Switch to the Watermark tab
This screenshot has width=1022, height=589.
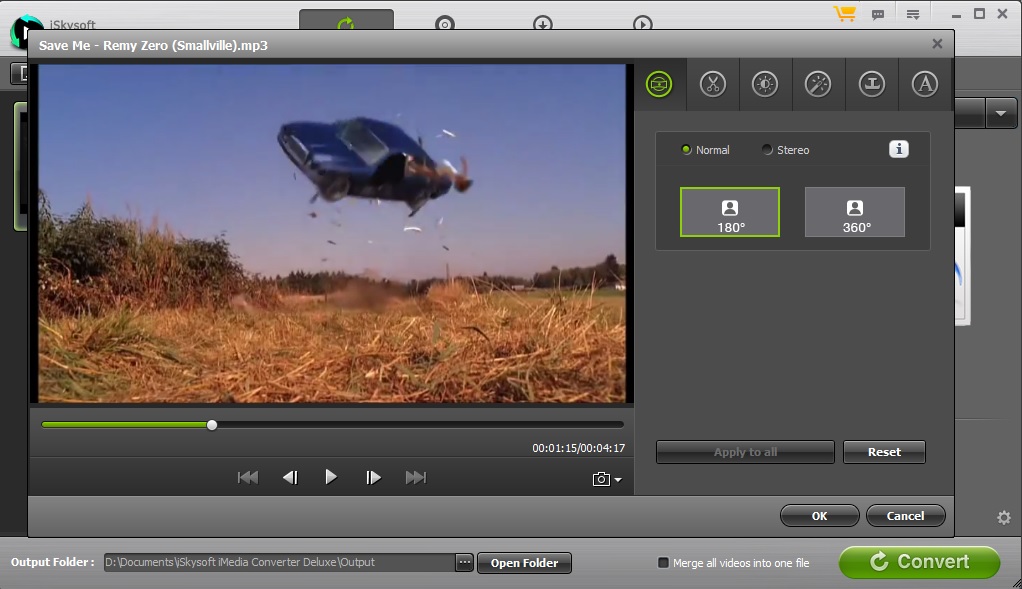pos(871,84)
